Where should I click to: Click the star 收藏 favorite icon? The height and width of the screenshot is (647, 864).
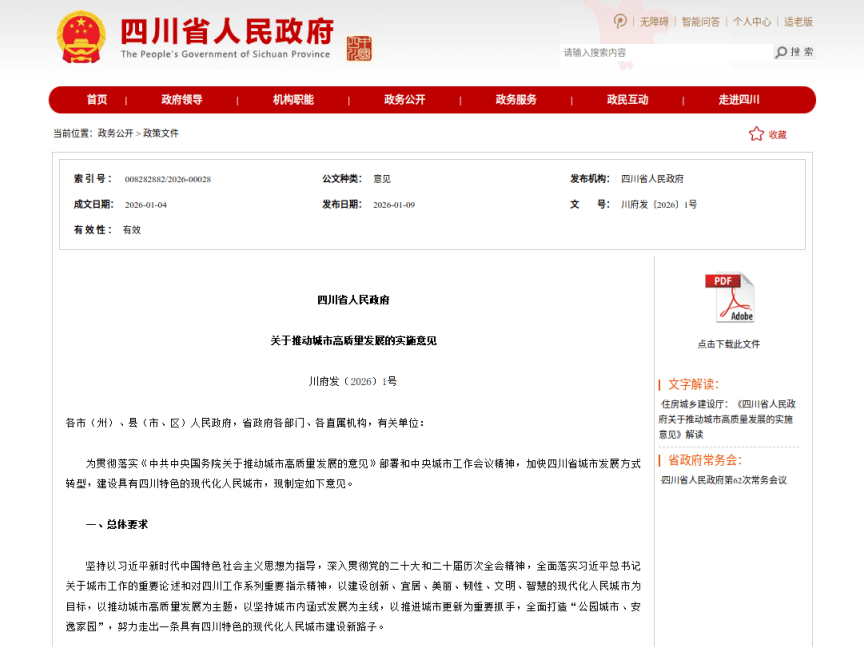tap(756, 134)
